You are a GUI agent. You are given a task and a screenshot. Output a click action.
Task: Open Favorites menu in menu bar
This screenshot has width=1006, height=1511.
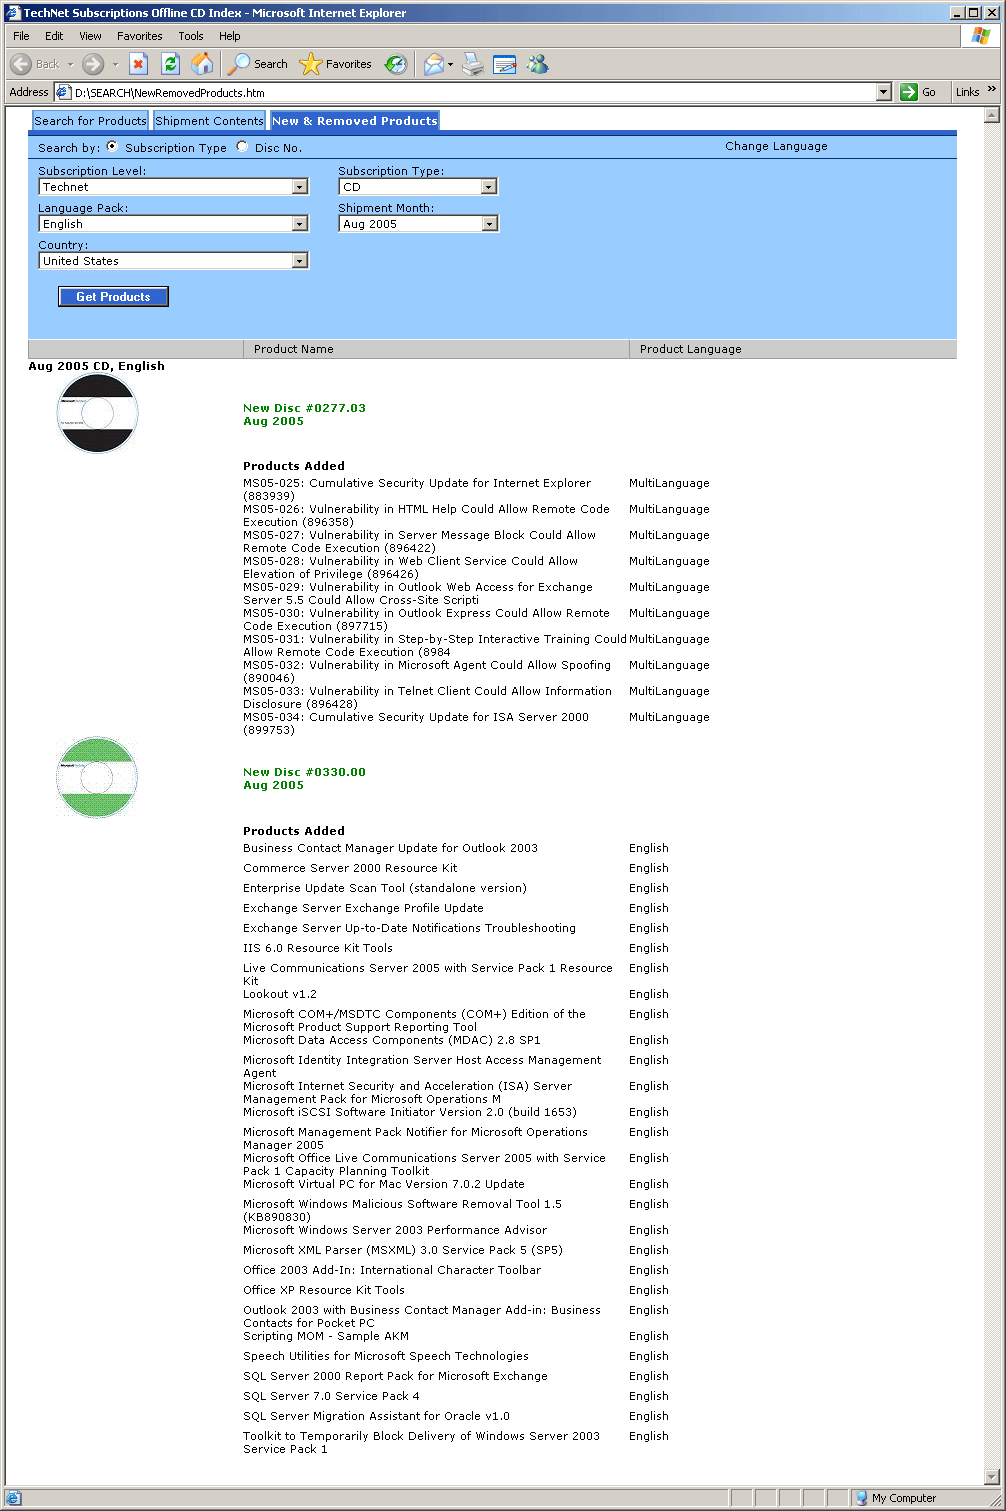click(140, 36)
